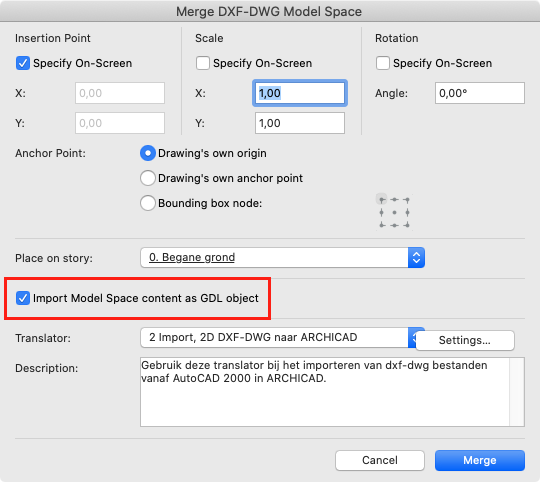This screenshot has height=482, width=540.
Task: Choose Drawing's own anchor point option
Action: pos(148,178)
